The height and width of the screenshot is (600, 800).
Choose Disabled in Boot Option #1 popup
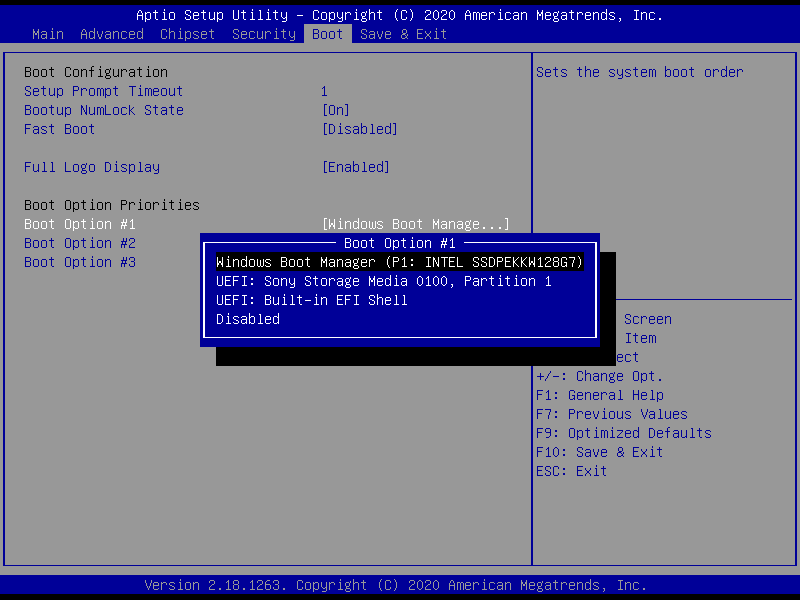[247, 319]
